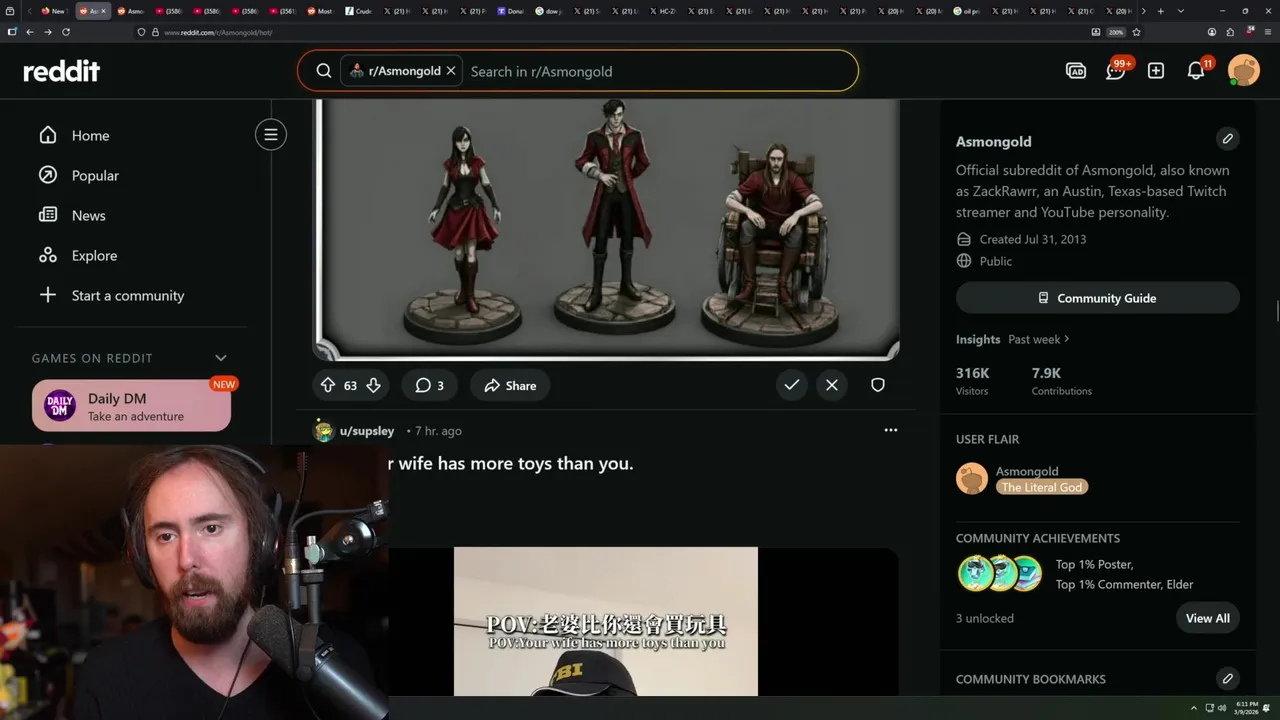Remove the post with X icon
1280x720 pixels.
pos(832,385)
